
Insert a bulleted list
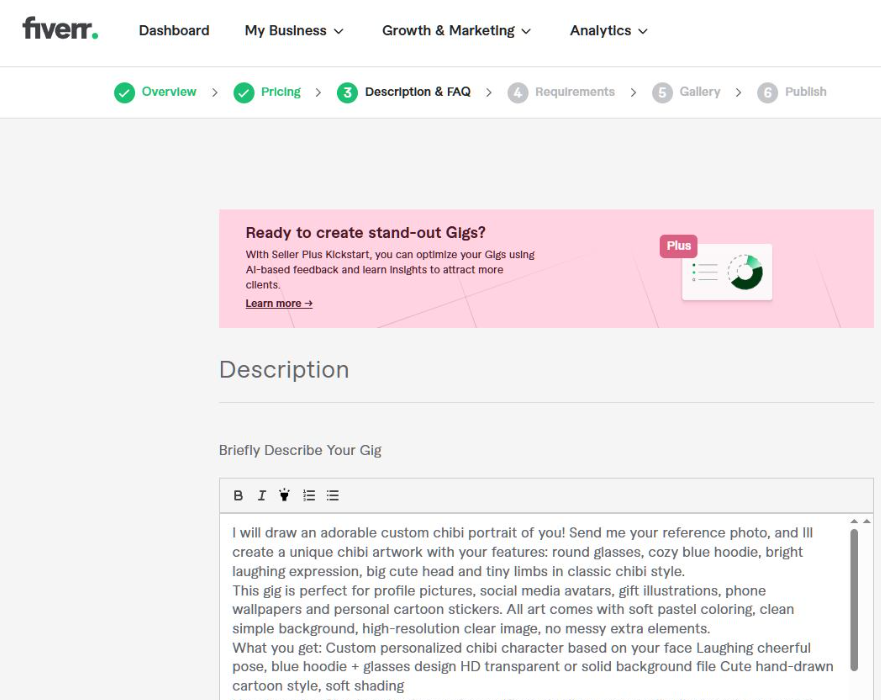333,496
